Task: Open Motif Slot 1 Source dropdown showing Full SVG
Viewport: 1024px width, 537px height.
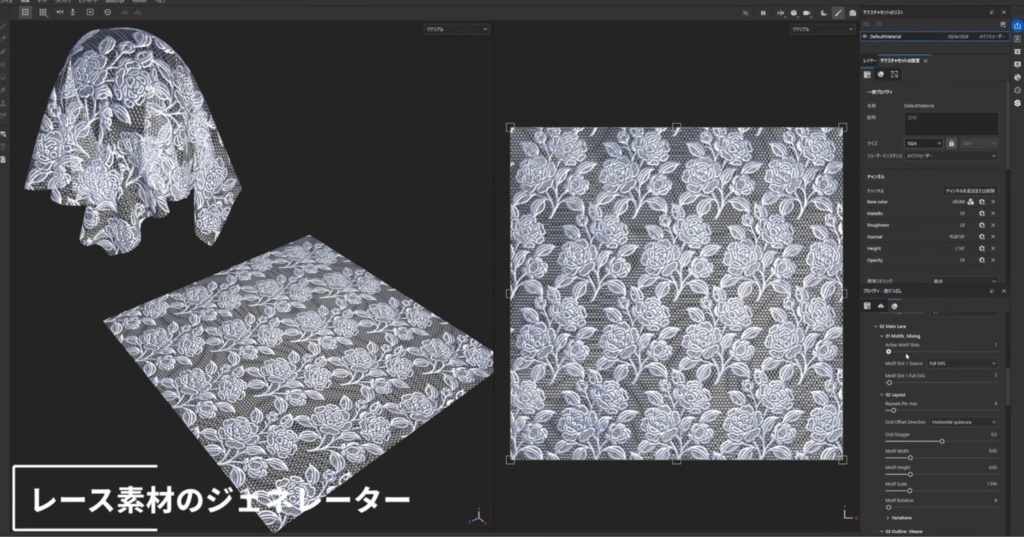Action: pos(962,363)
